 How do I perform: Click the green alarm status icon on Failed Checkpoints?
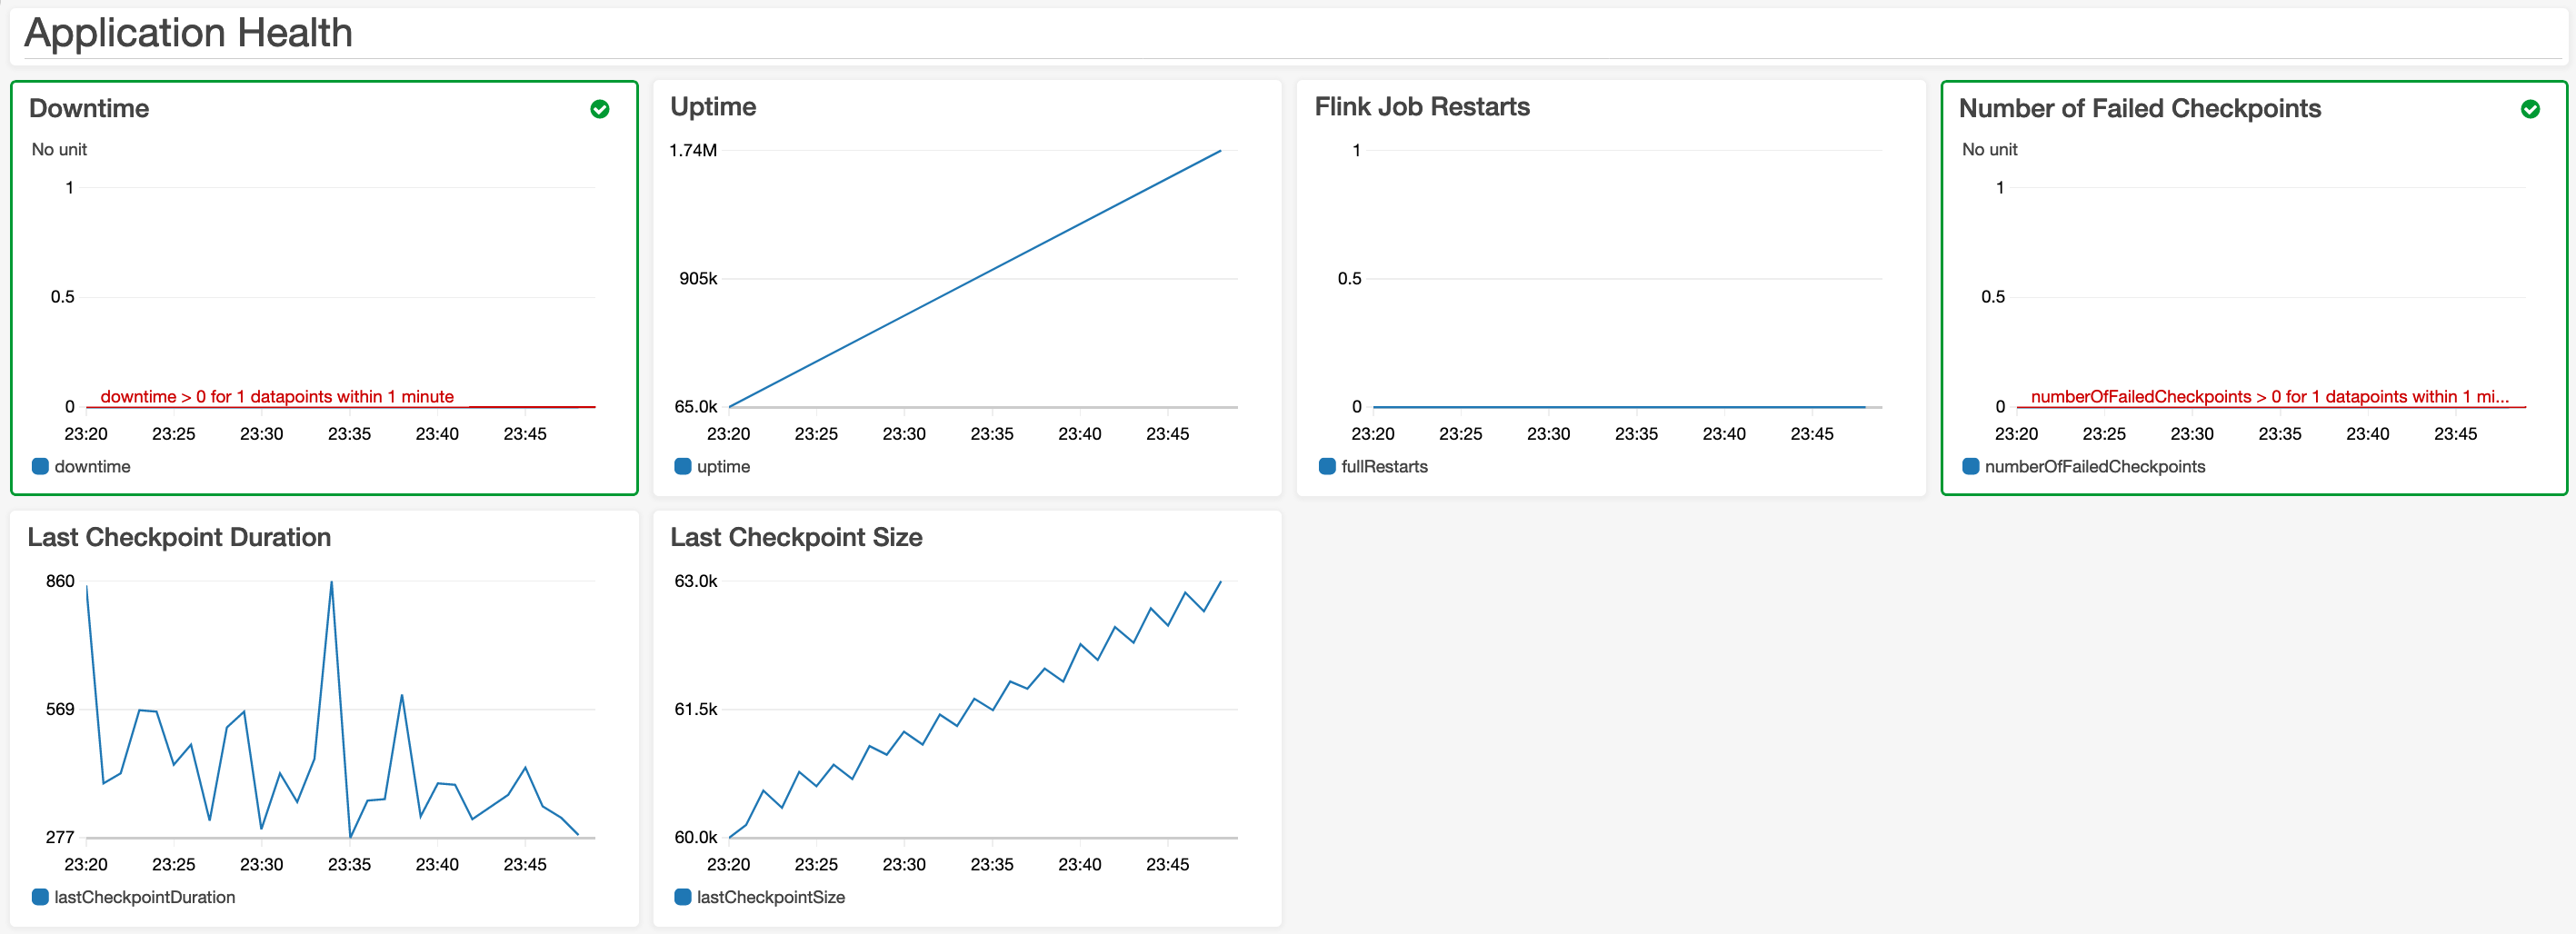2530,109
